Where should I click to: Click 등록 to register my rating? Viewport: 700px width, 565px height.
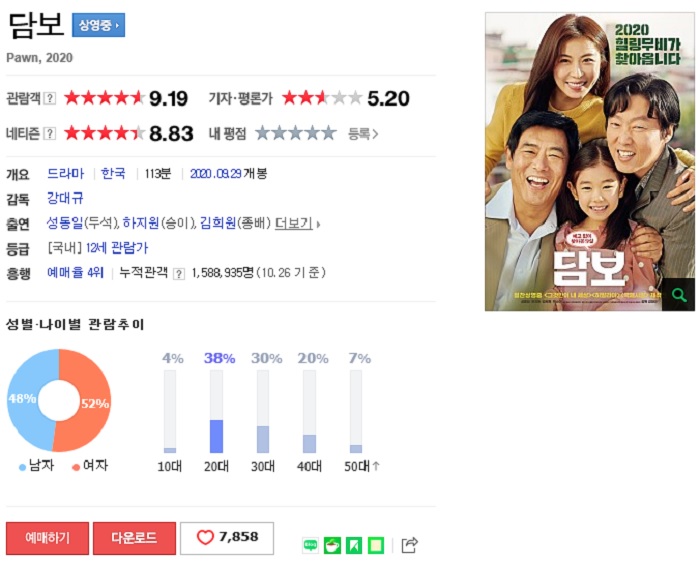pyautogui.click(x=362, y=134)
